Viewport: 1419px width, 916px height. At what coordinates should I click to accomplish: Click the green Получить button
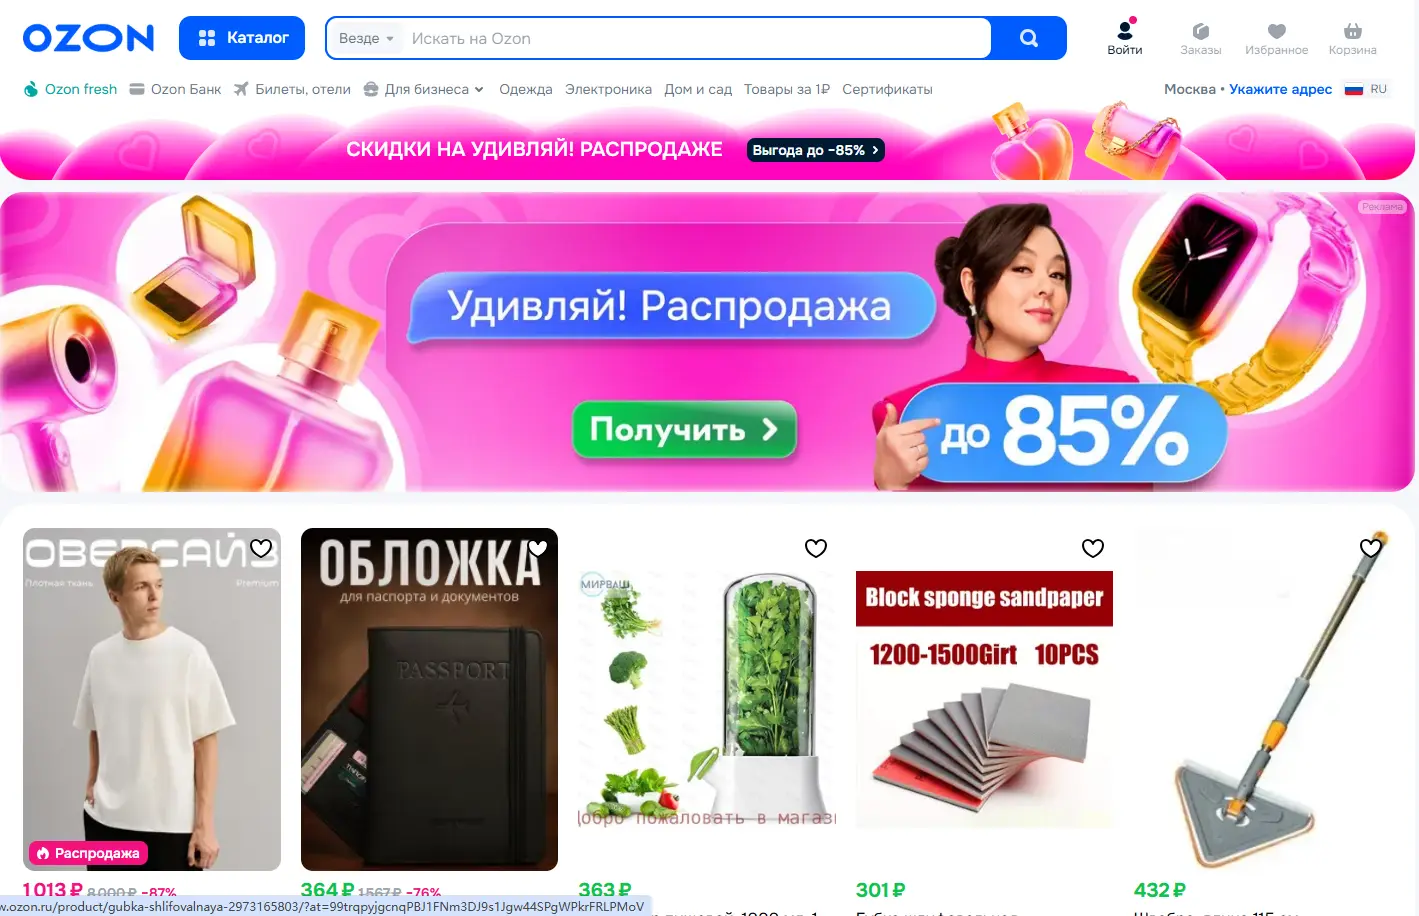684,430
